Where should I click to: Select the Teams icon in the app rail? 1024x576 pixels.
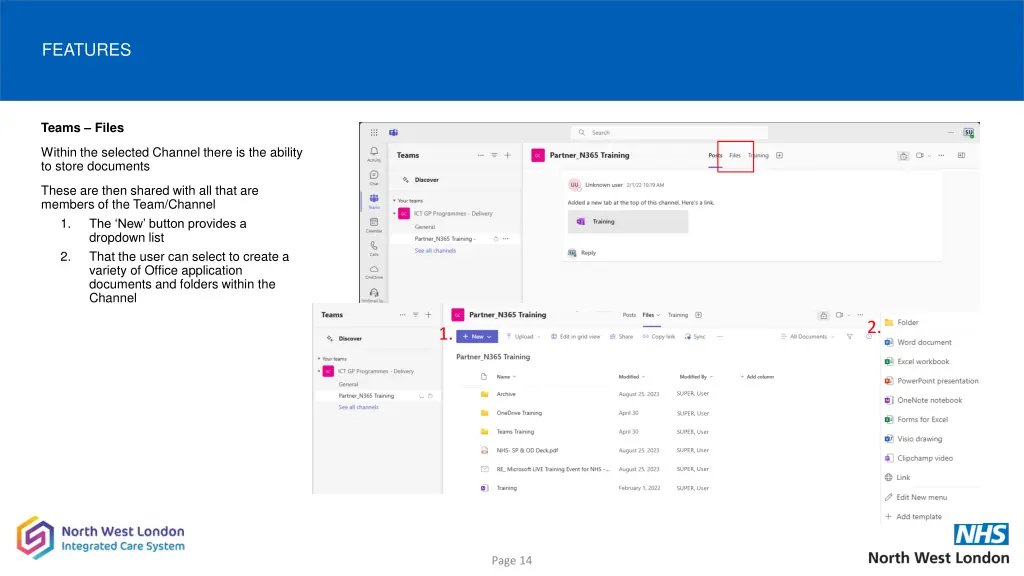pyautogui.click(x=374, y=200)
